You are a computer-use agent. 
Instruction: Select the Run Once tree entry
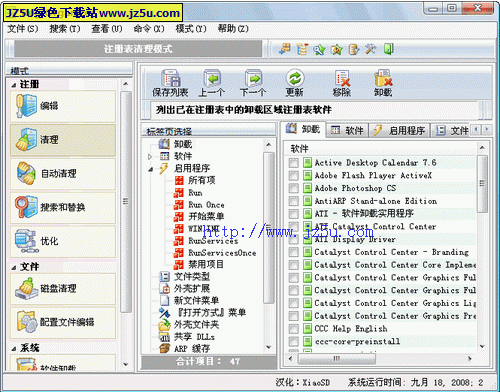(x=206, y=205)
